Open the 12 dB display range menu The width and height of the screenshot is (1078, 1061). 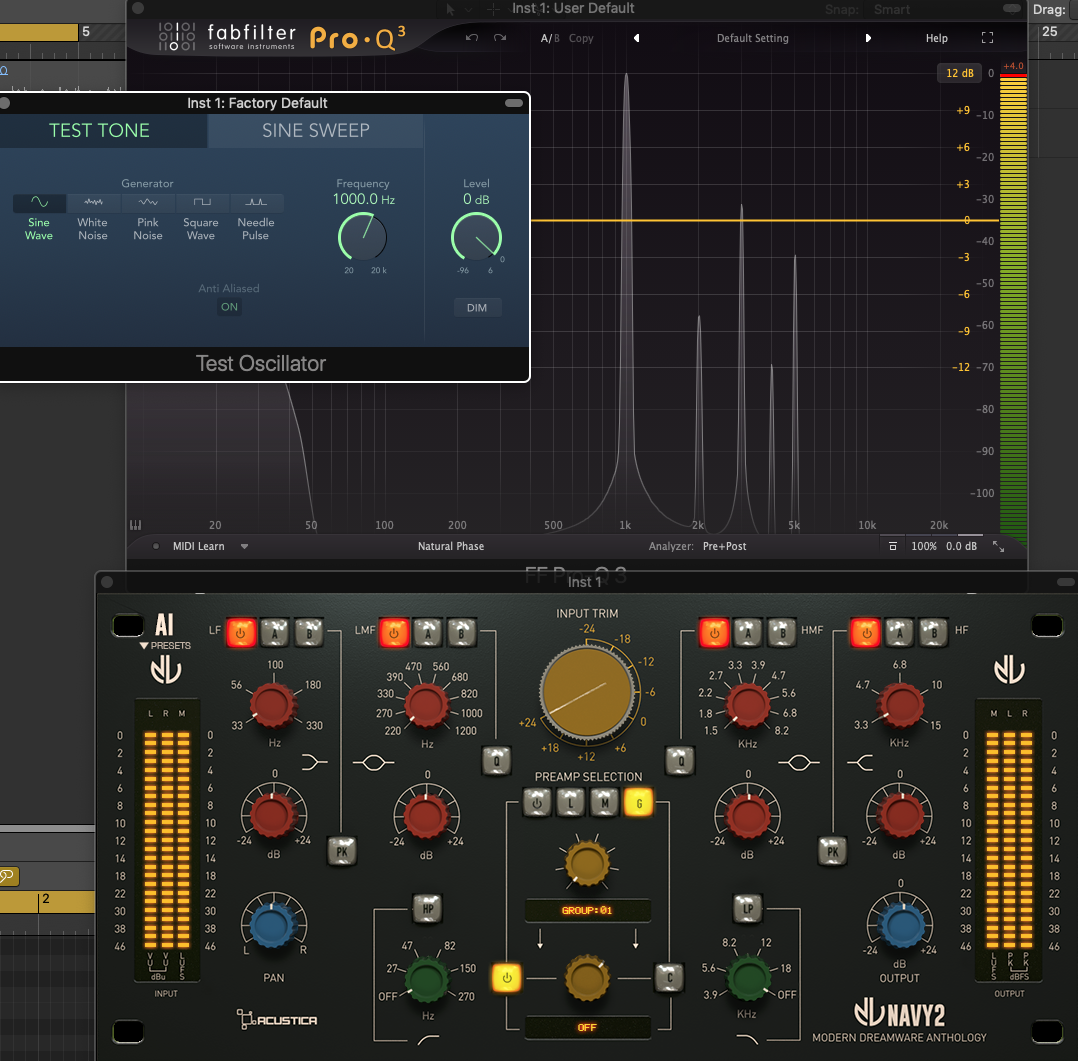coord(960,73)
